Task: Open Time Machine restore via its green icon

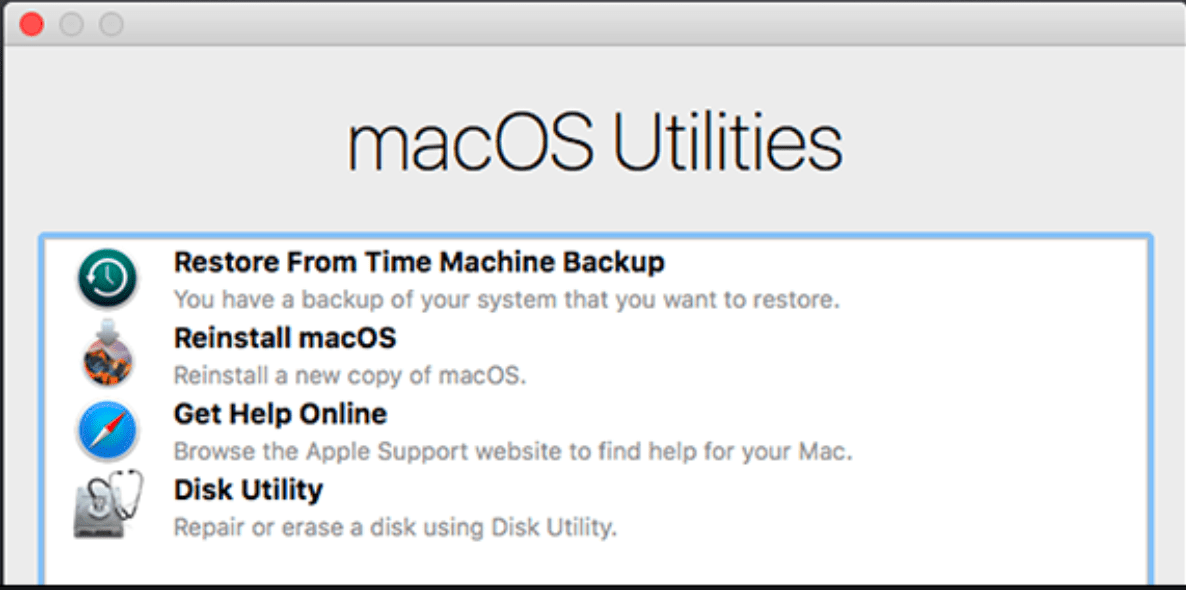Action: coord(107,279)
